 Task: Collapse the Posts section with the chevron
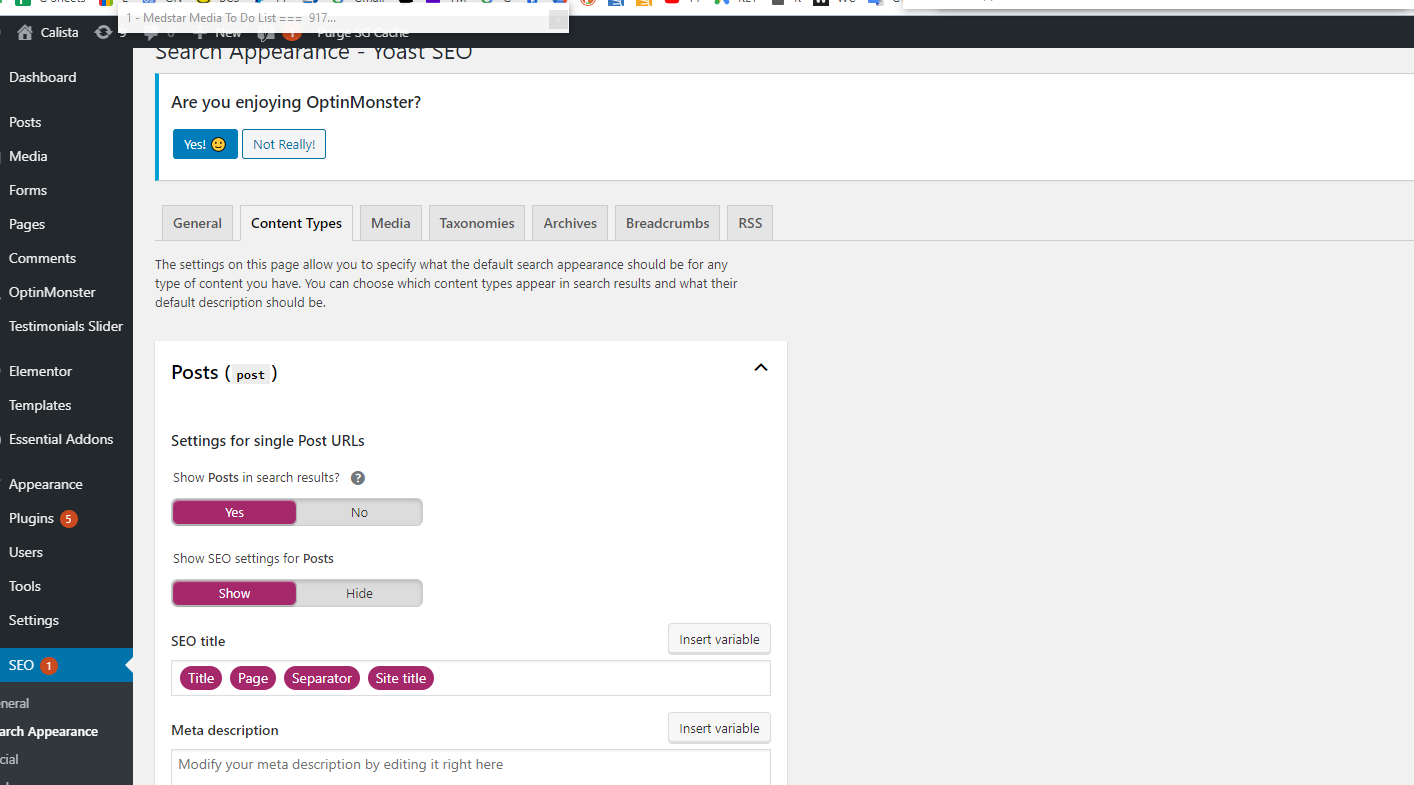point(761,368)
